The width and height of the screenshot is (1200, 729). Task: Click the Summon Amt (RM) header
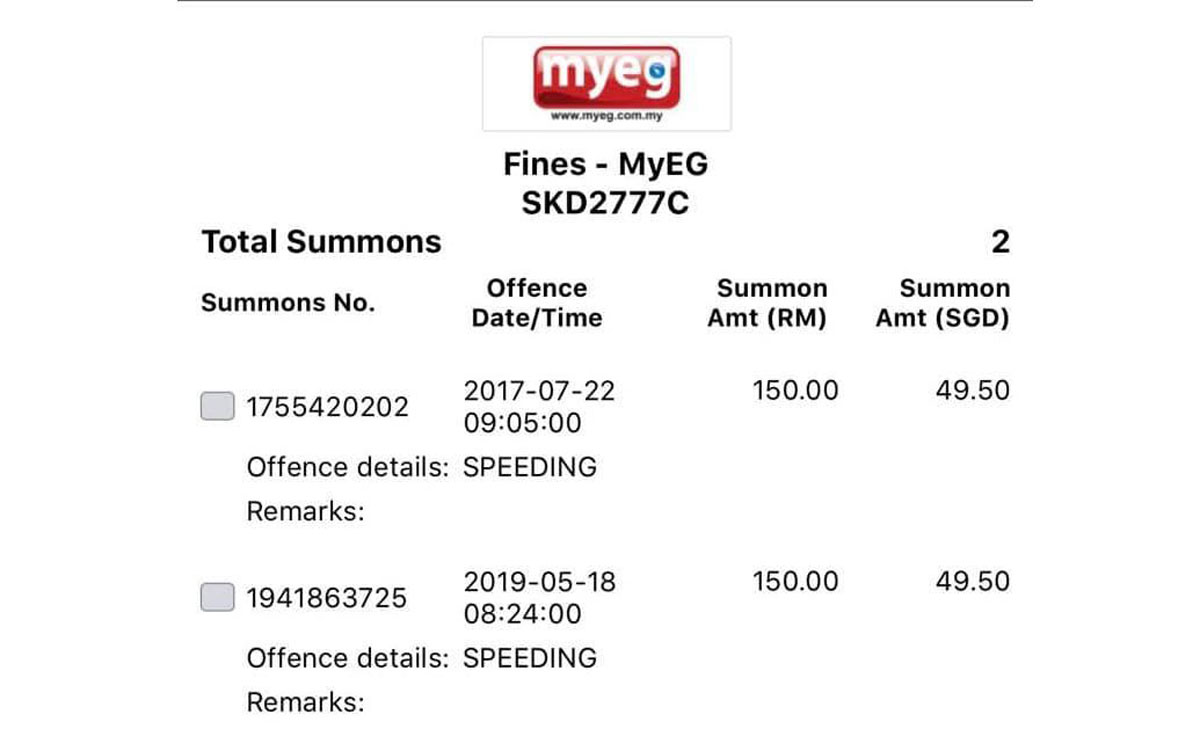pos(772,303)
